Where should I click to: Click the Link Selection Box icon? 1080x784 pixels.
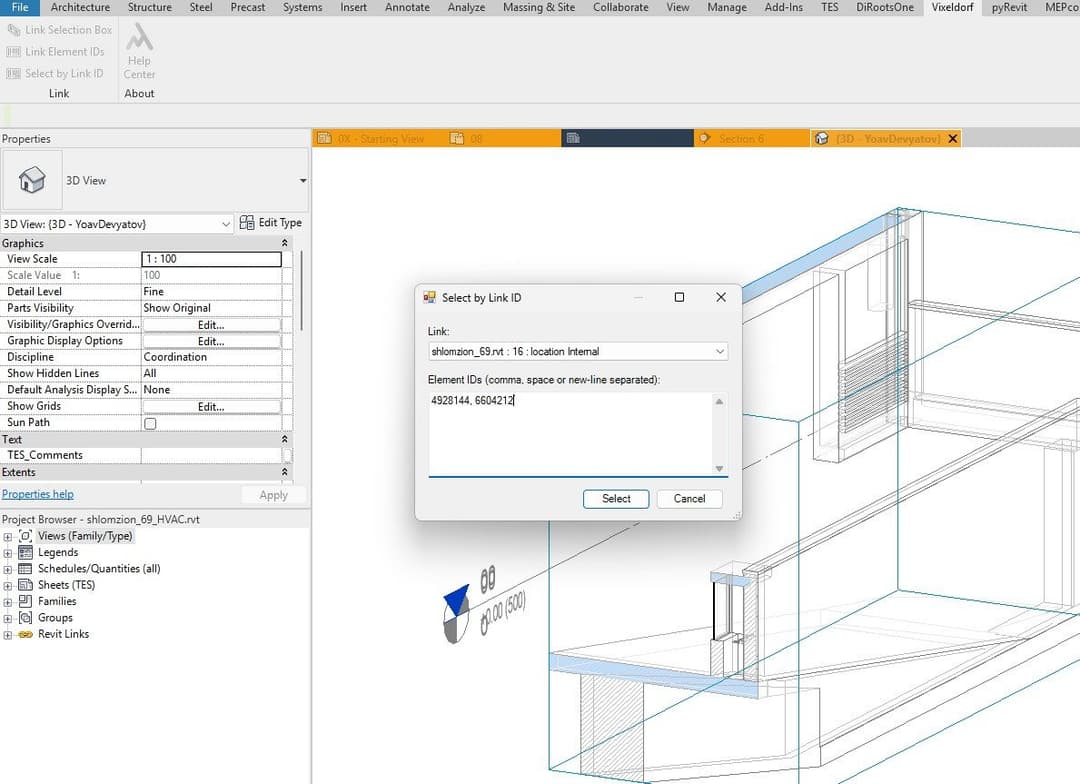coord(13,30)
